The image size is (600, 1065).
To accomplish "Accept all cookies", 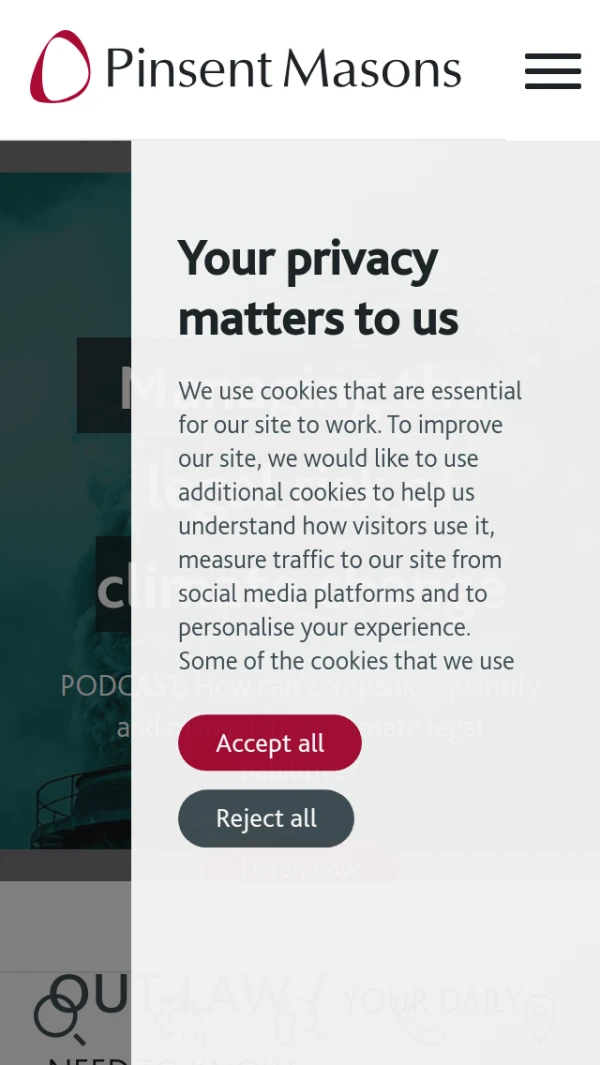I will click(269, 743).
